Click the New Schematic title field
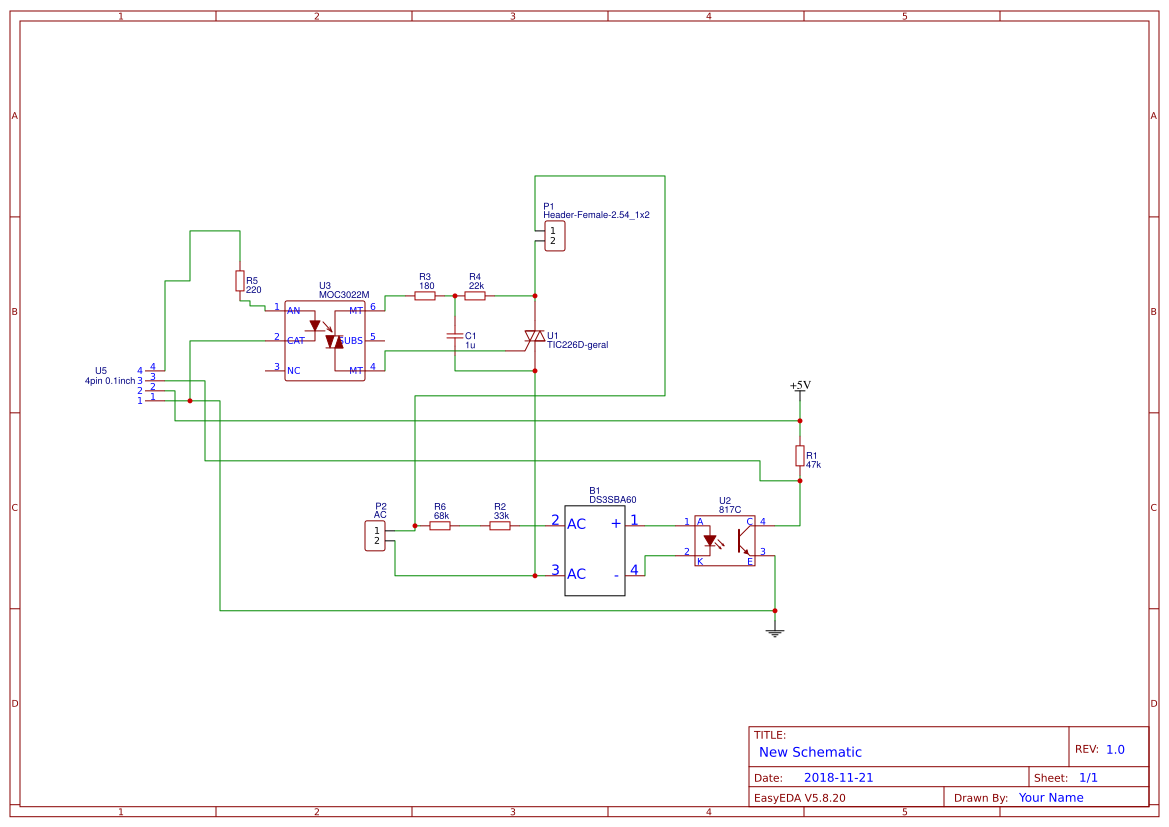 pyautogui.click(x=810, y=752)
